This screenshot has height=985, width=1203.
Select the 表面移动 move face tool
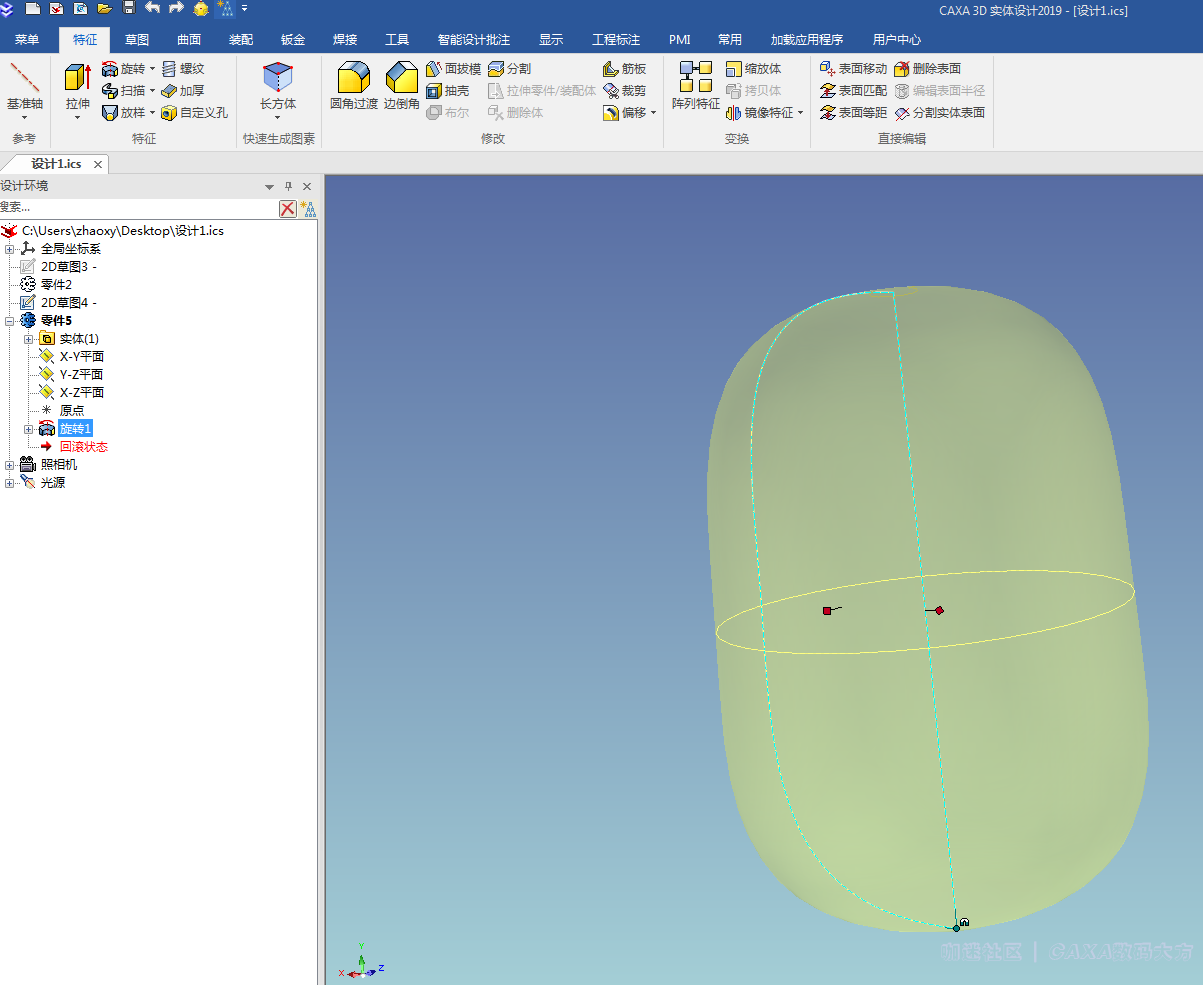(853, 69)
